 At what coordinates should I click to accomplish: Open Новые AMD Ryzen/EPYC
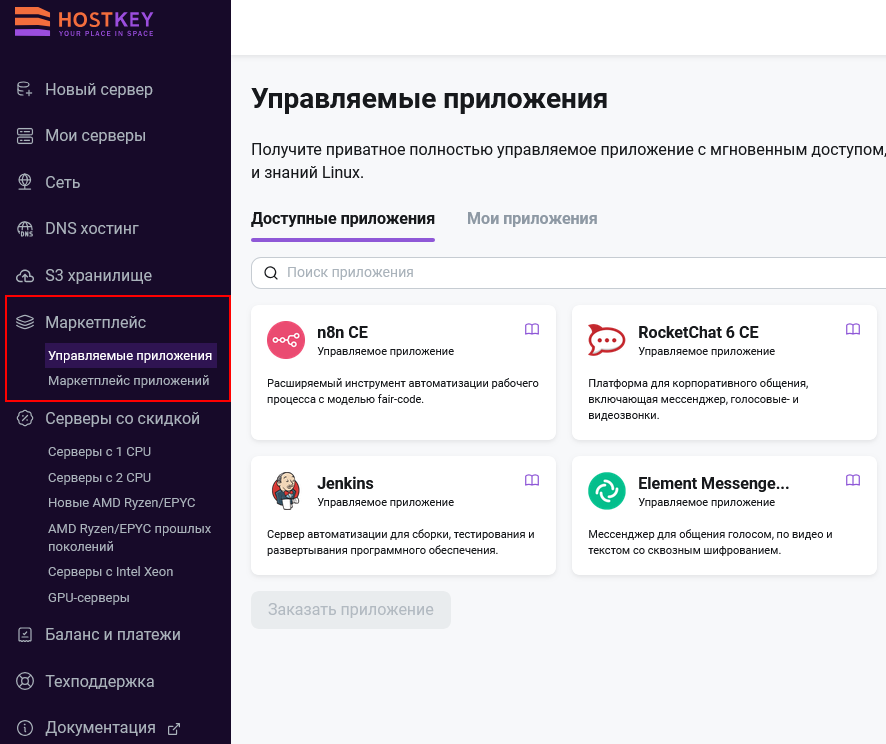[x=121, y=503]
